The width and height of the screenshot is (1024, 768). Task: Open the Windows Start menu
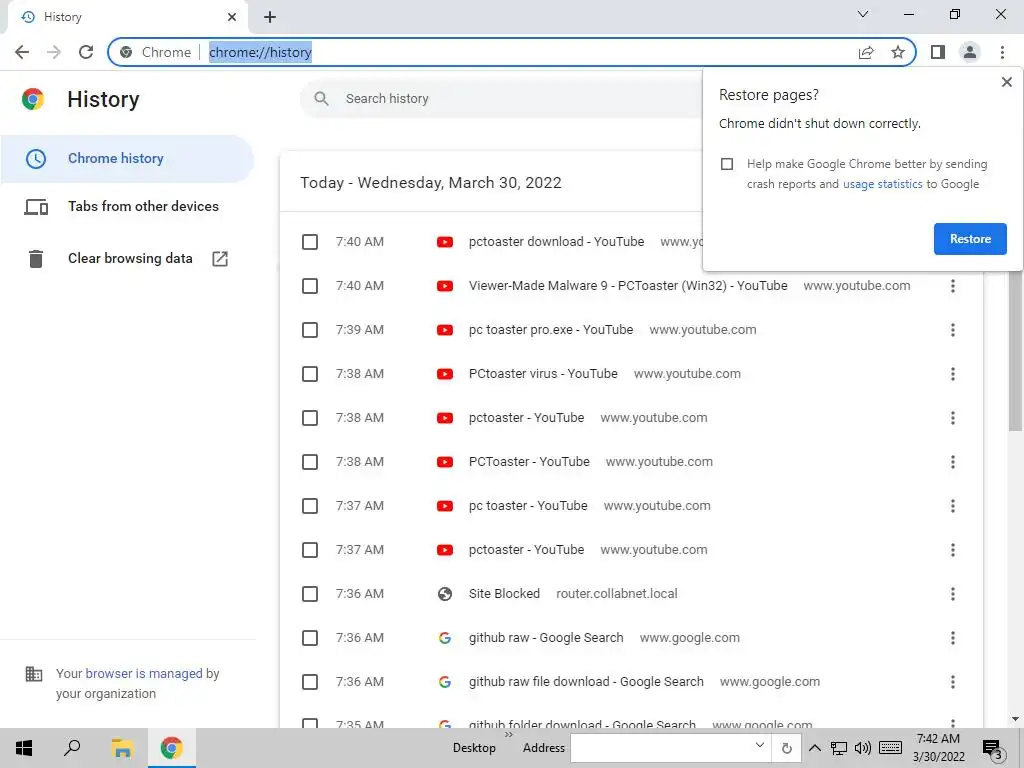(24, 748)
